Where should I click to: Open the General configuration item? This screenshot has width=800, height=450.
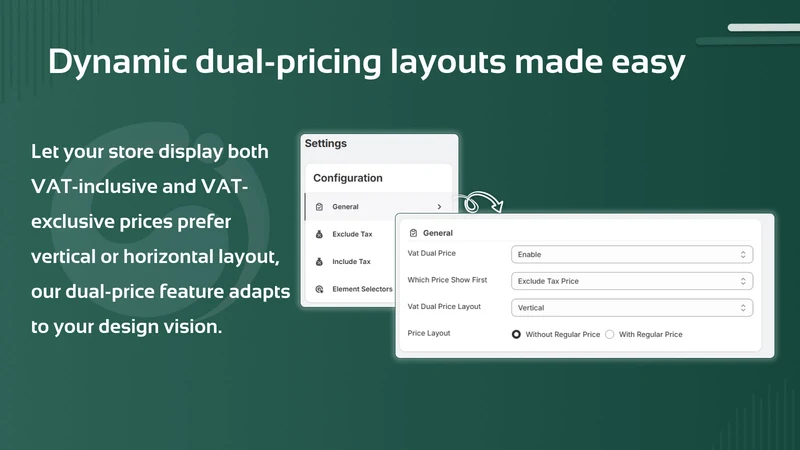point(378,207)
